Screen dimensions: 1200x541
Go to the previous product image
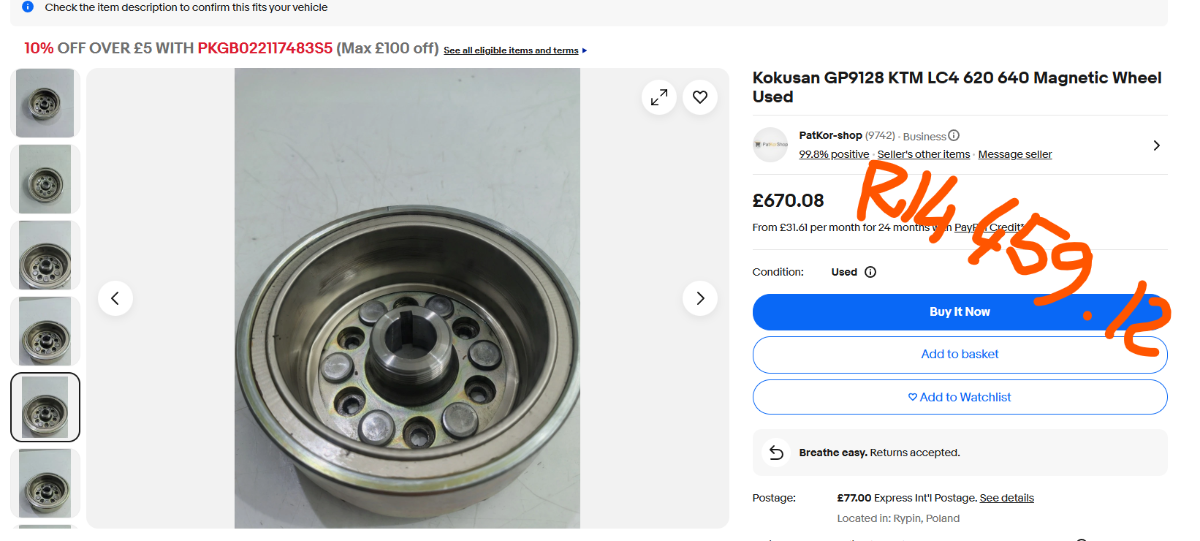click(115, 298)
